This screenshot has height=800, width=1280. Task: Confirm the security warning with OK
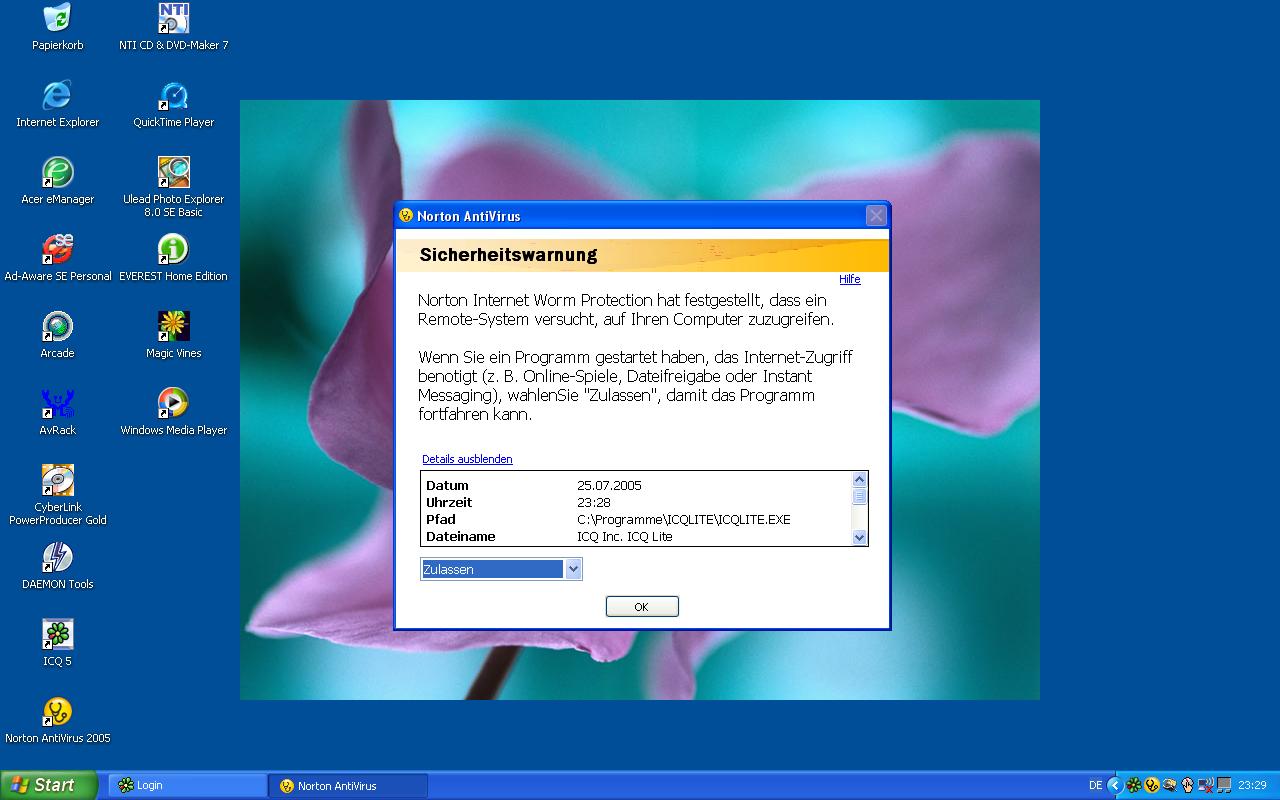[x=642, y=607]
